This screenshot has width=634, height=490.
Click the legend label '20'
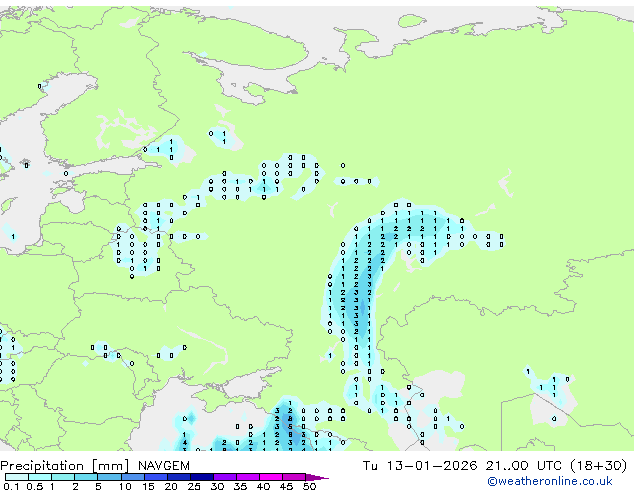(171, 486)
